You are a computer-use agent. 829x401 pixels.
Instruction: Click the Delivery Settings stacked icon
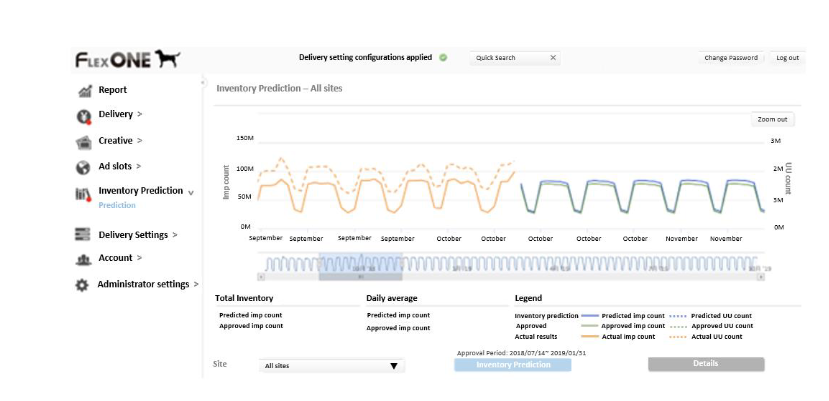pos(84,235)
